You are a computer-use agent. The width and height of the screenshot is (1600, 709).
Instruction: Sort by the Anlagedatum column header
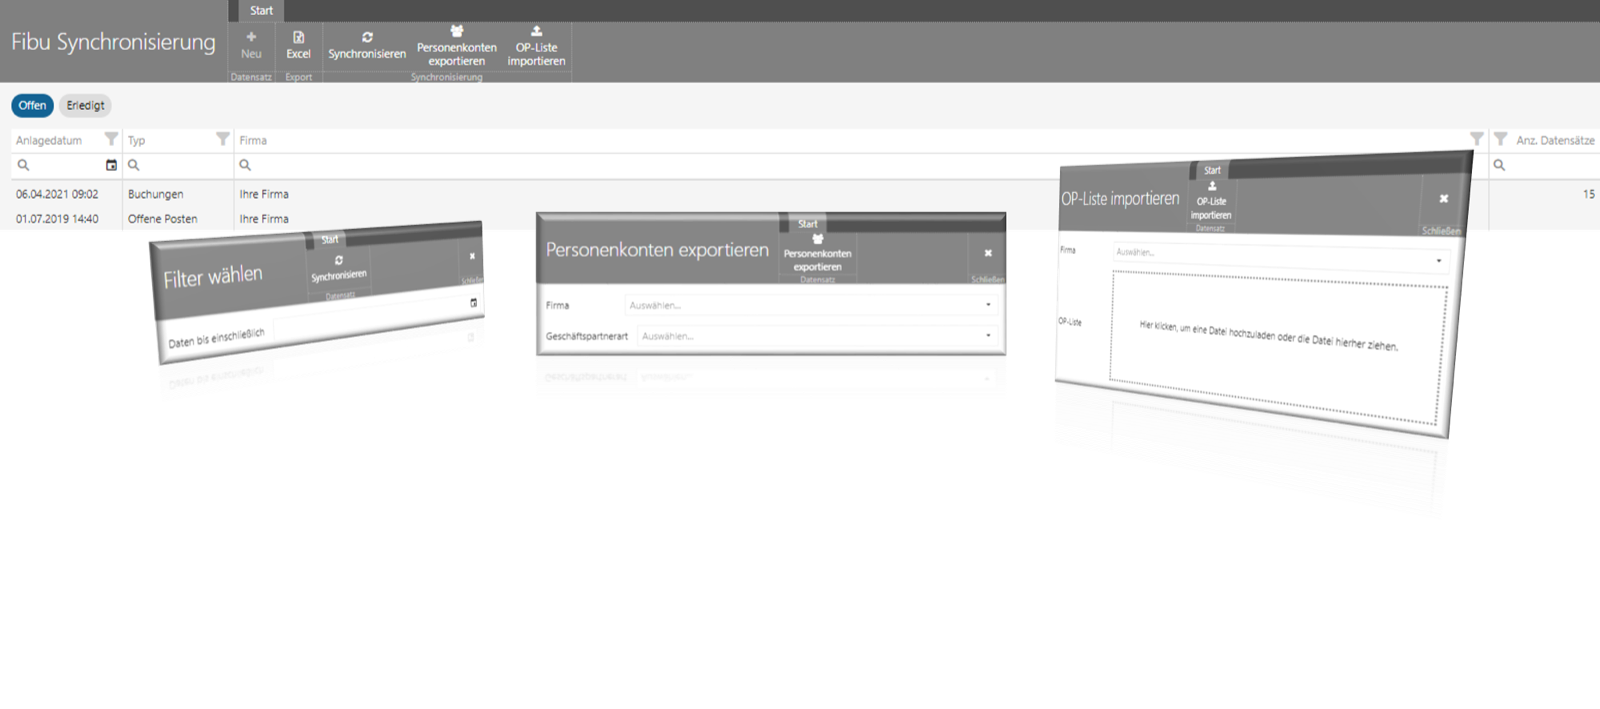coord(49,140)
